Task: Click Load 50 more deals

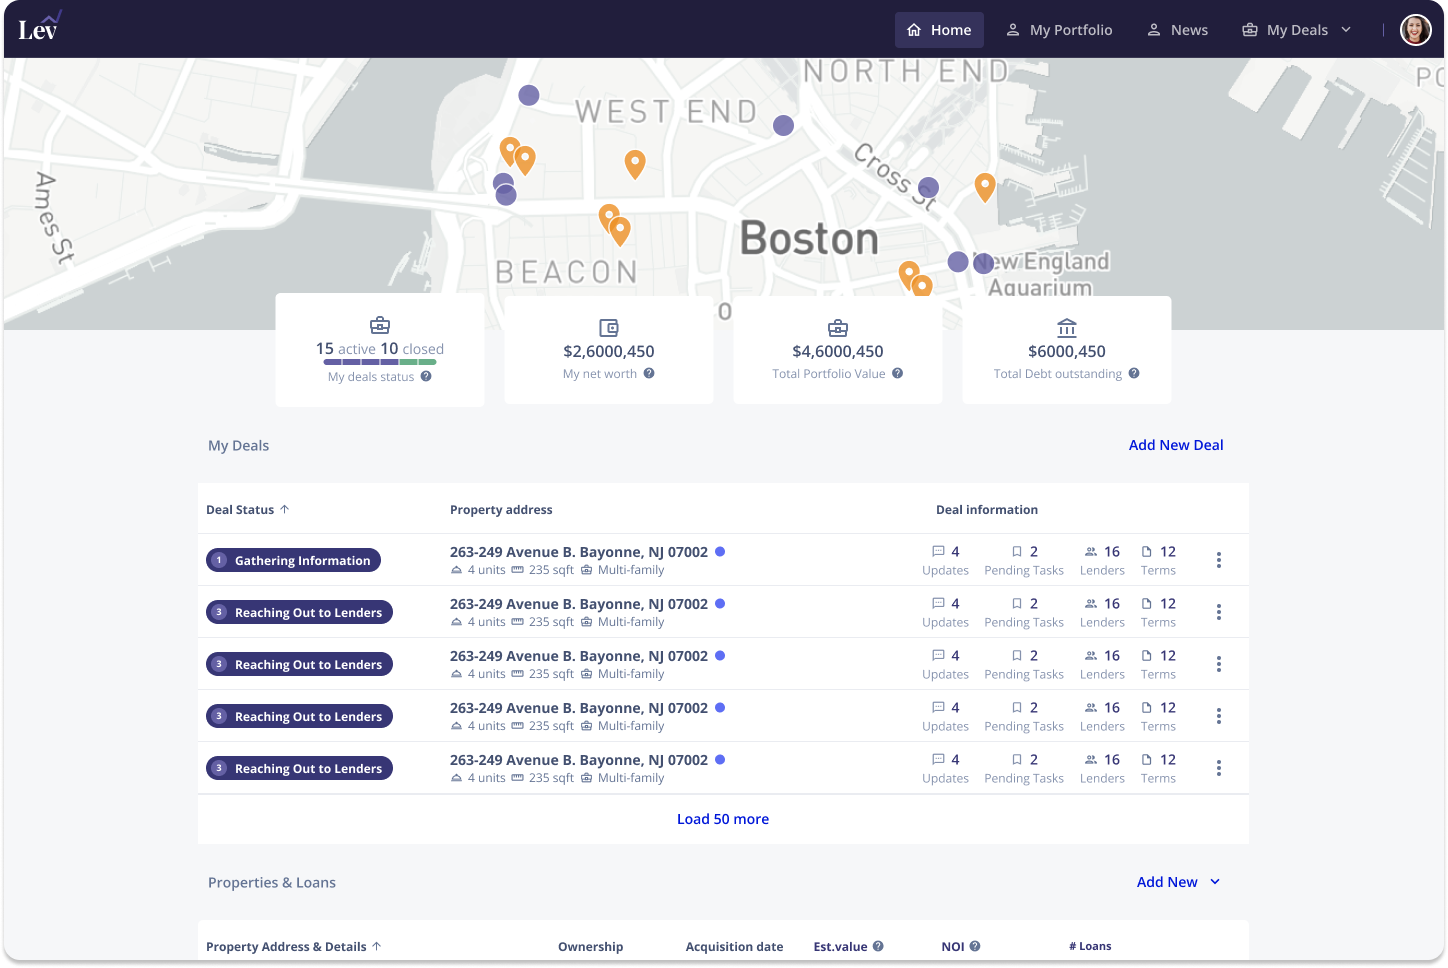Action: pyautogui.click(x=723, y=819)
